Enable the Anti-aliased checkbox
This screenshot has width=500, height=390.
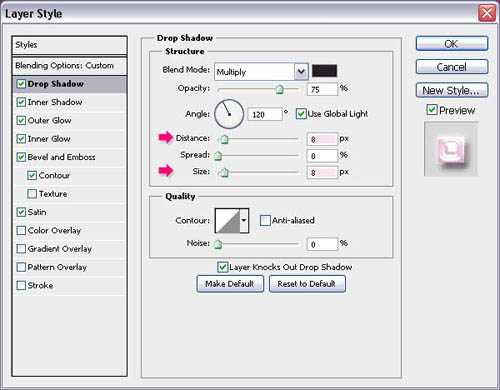(265, 220)
